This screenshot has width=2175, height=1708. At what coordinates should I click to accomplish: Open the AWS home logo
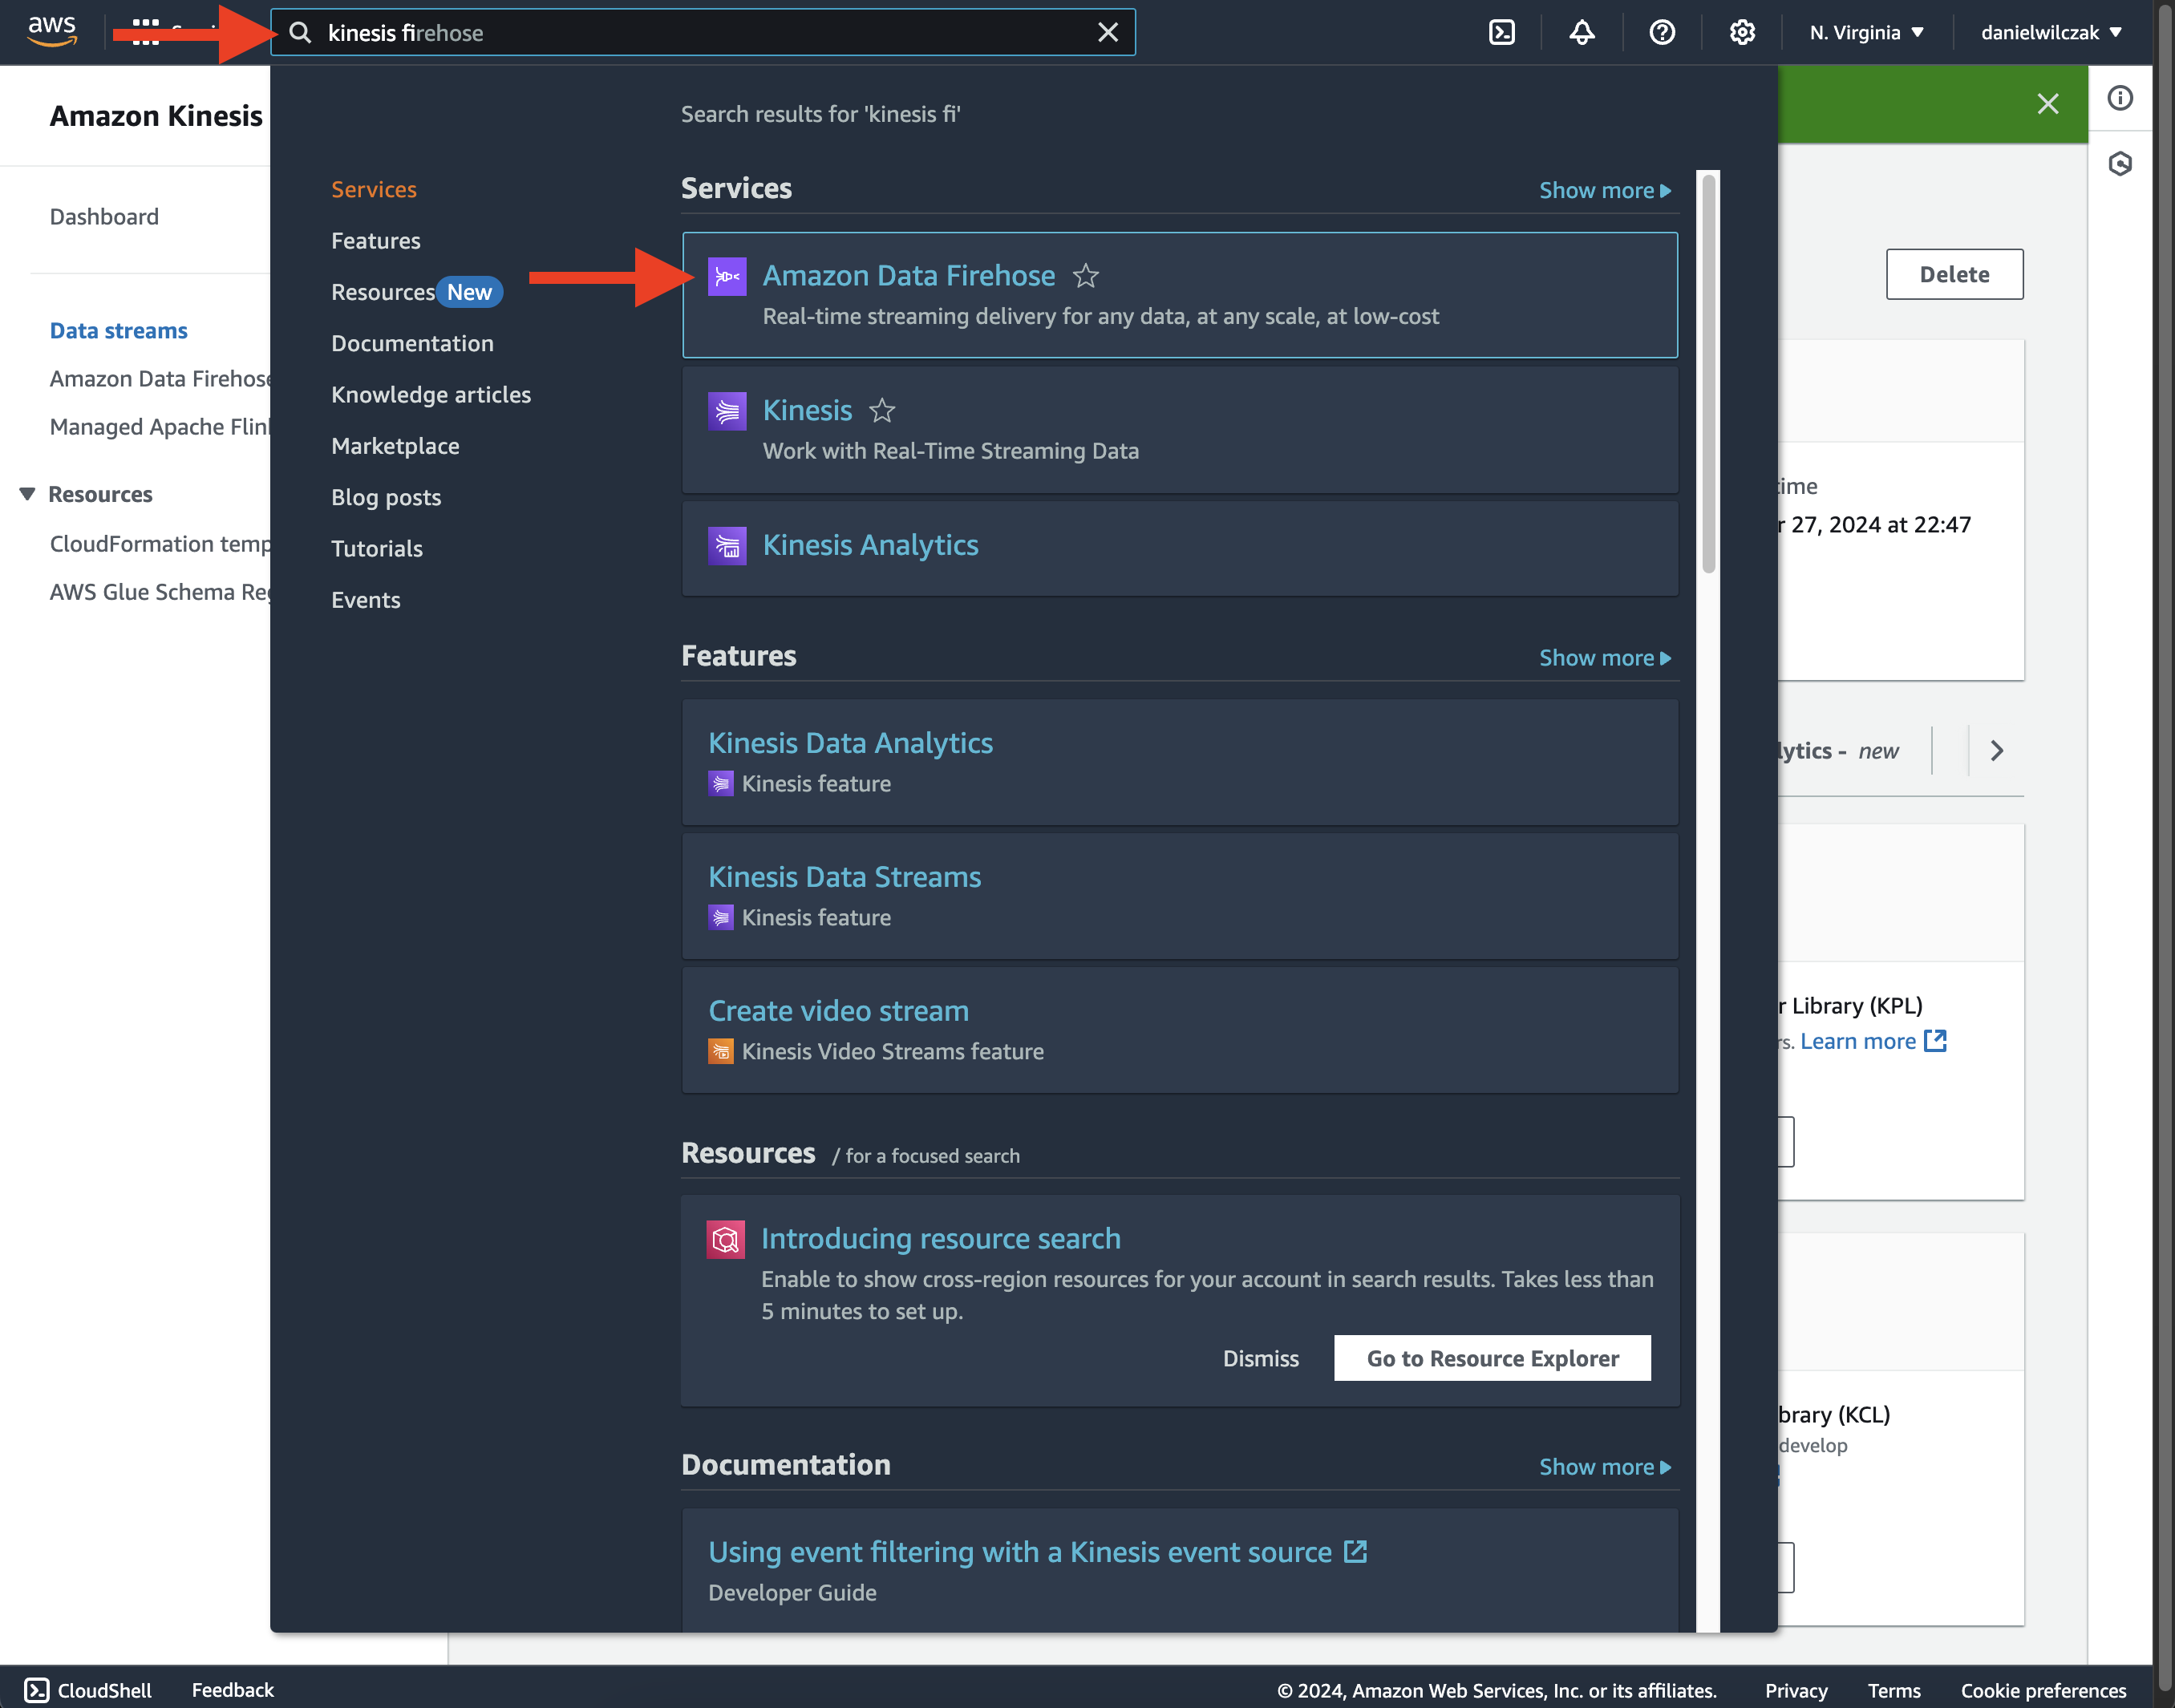click(52, 31)
